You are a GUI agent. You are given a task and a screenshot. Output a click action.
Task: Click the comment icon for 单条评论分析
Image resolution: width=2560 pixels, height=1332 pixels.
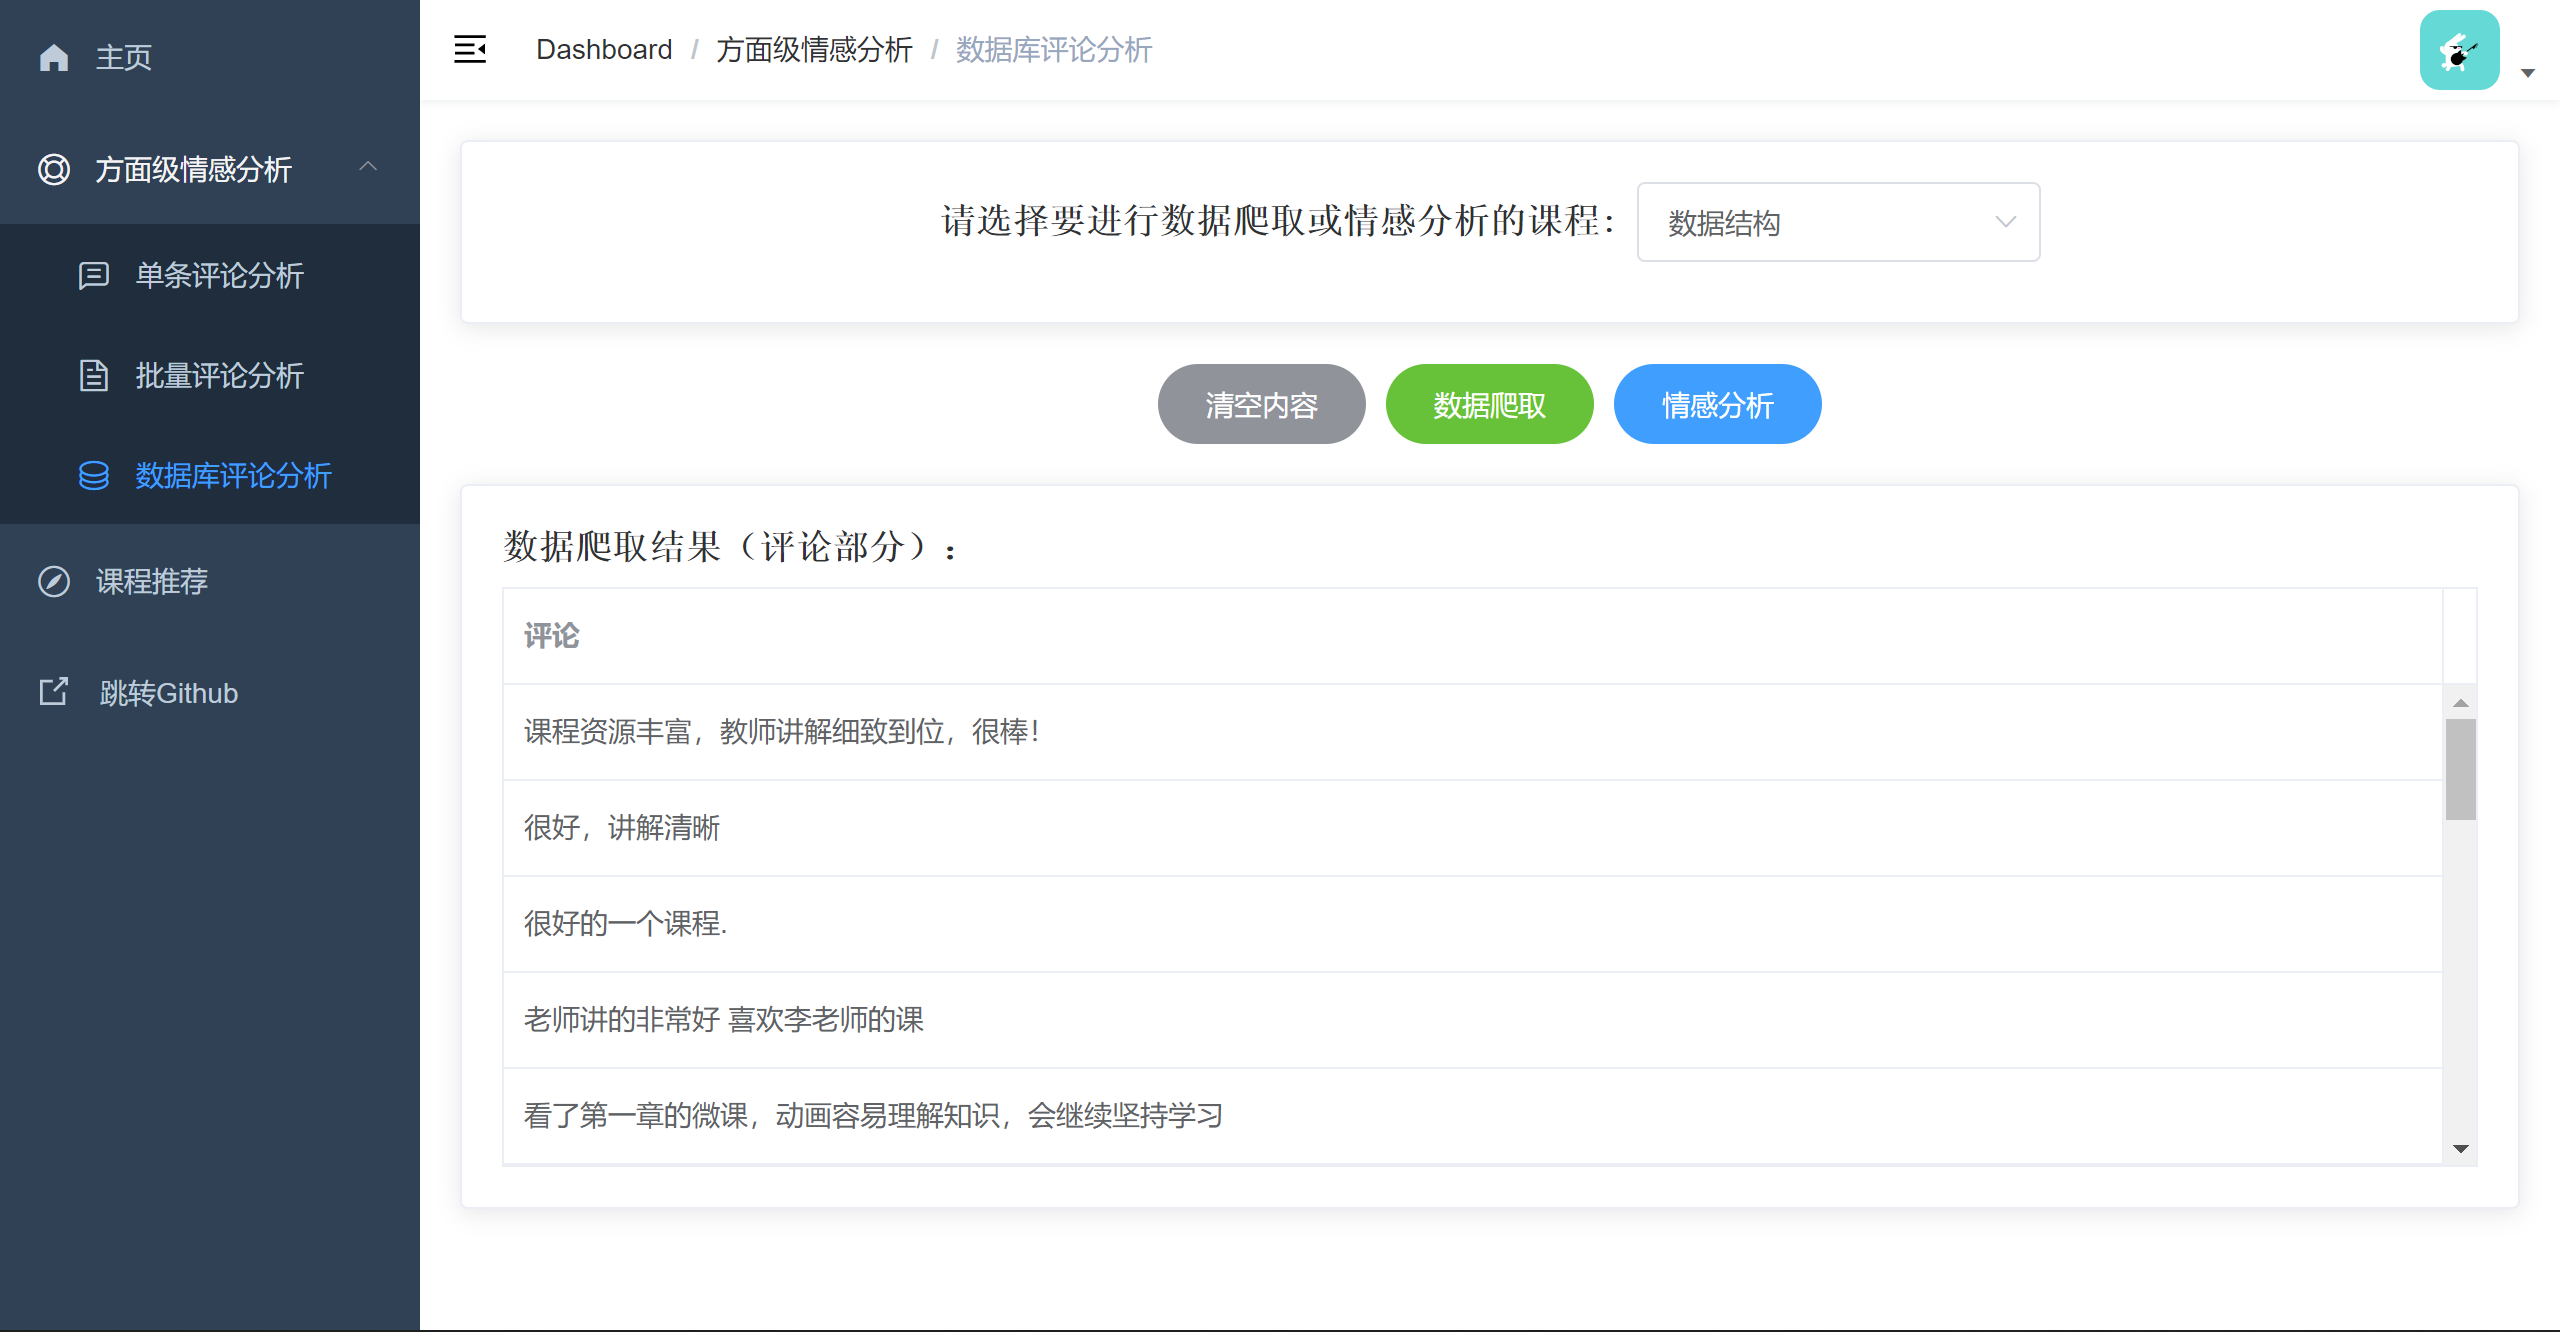pos(94,275)
